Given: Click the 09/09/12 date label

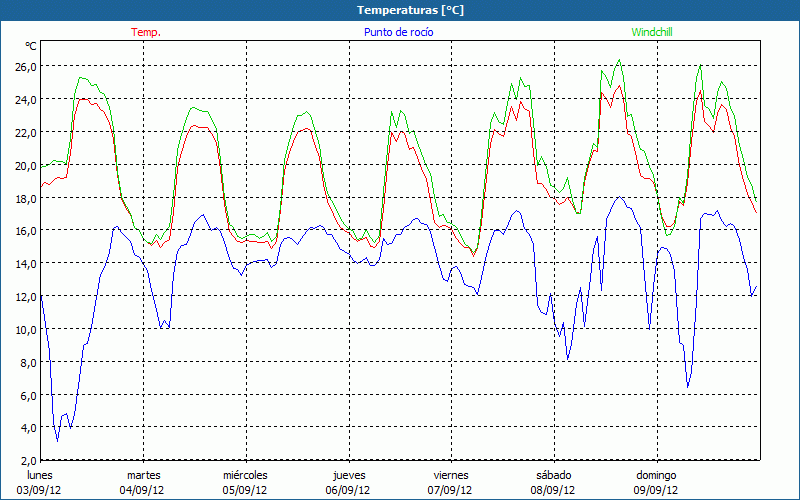Looking at the screenshot, I should (656, 490).
